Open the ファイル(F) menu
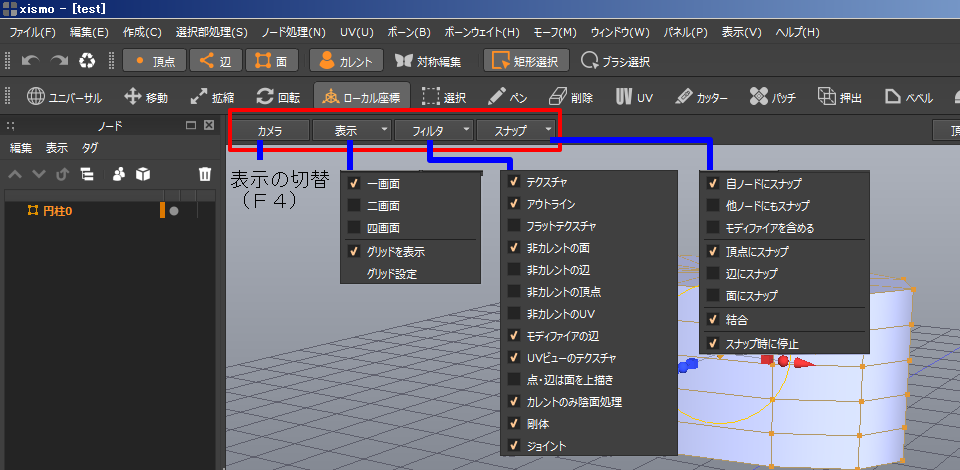960x470 pixels. pos(32,32)
